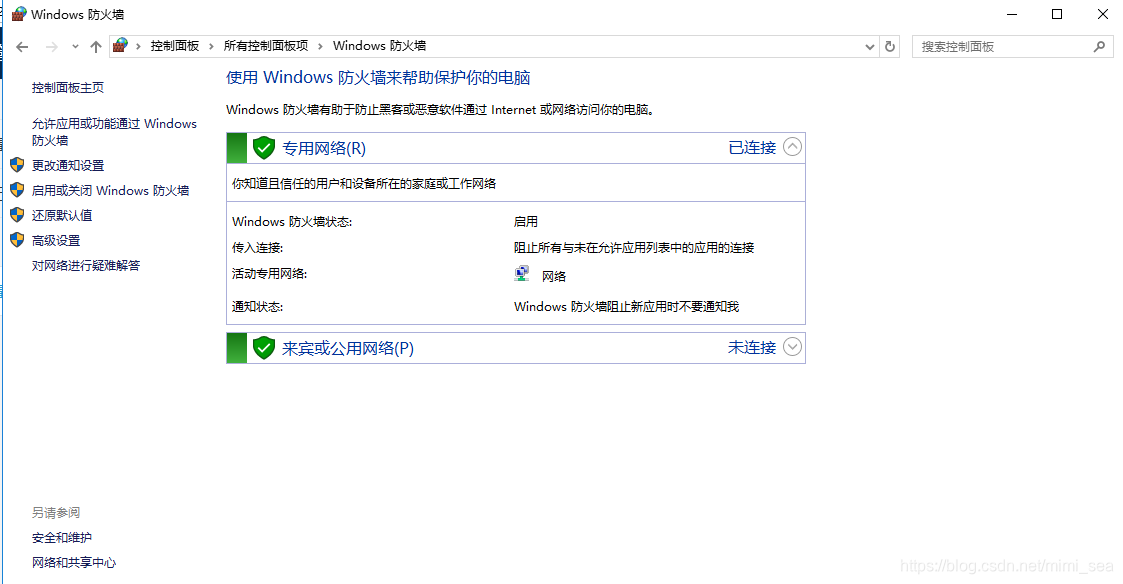The width and height of the screenshot is (1123, 584).
Task: Click the Forward navigation arrow
Action: 52,47
